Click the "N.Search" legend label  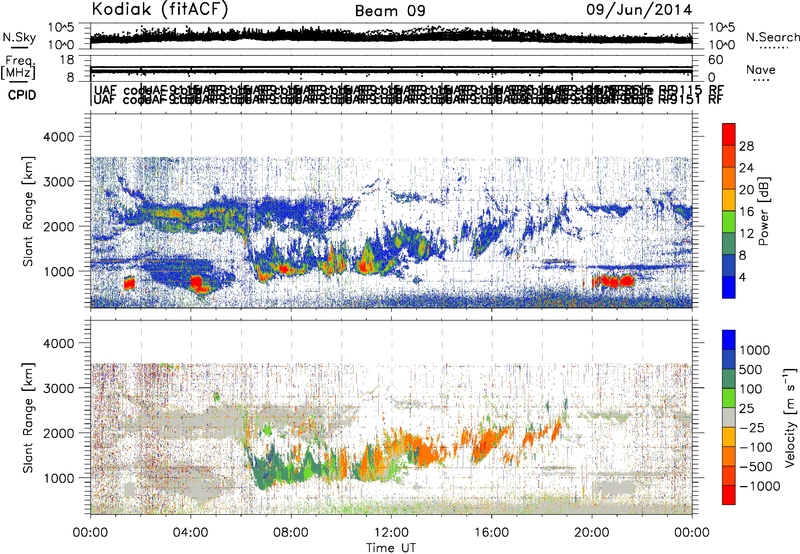772,37
